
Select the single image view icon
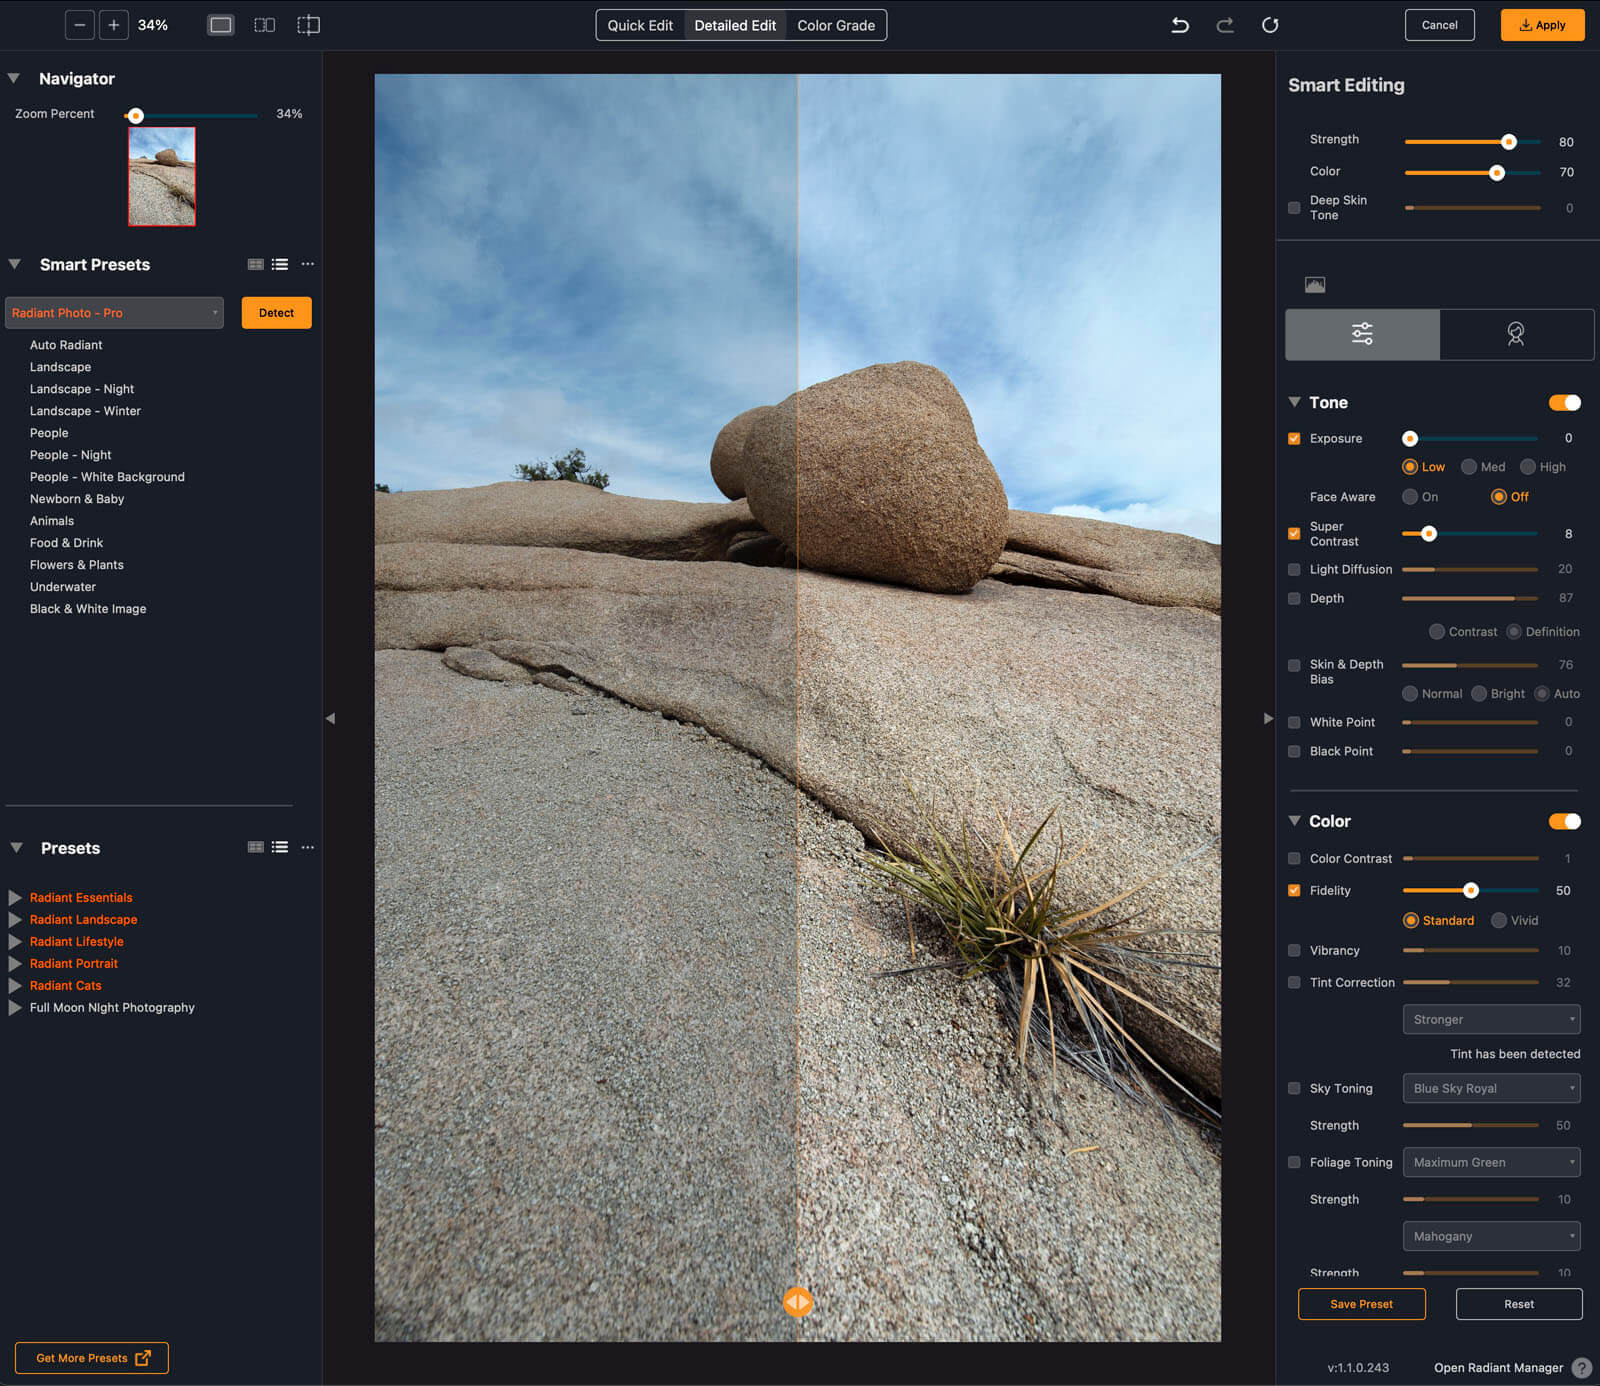[x=220, y=25]
